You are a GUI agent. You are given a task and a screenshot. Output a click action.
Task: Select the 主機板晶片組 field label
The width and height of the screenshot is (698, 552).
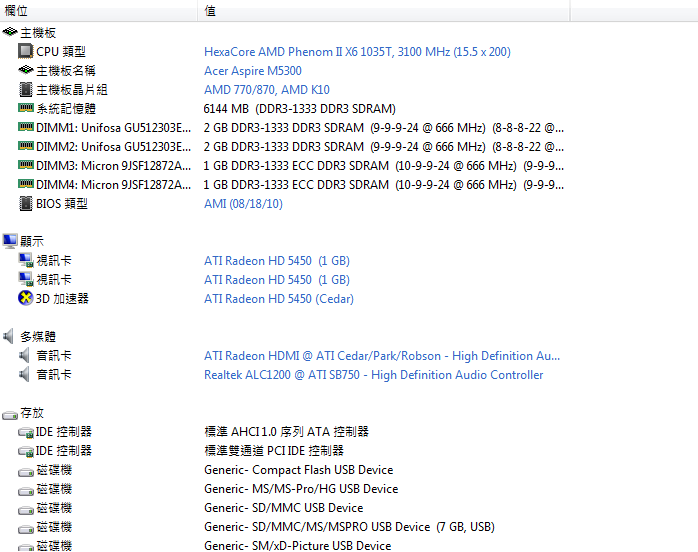72,90
